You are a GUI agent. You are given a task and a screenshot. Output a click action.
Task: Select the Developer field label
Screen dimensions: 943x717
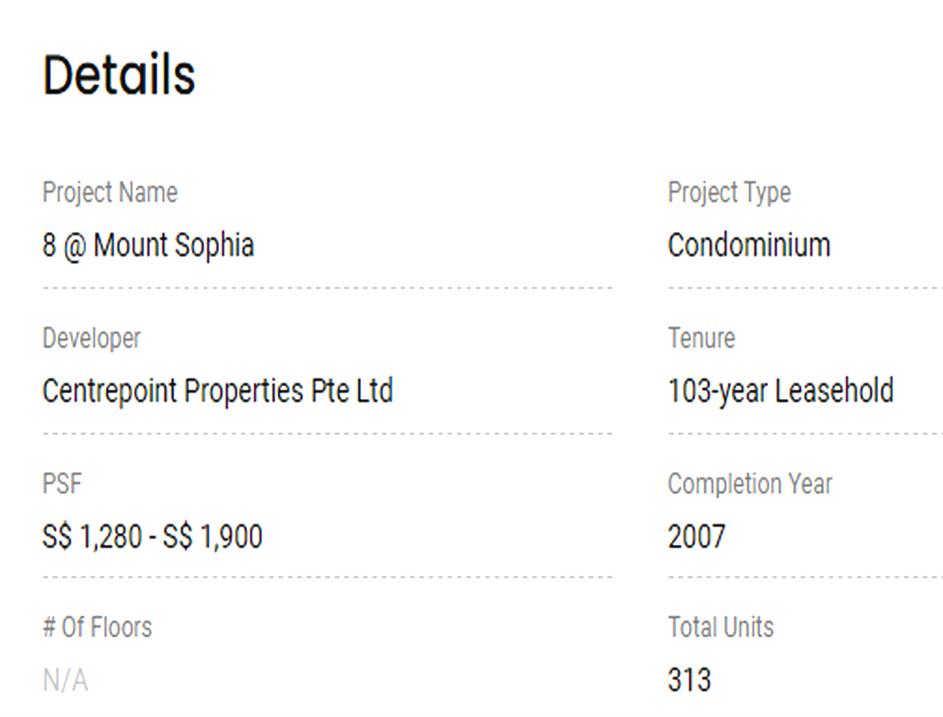[91, 338]
